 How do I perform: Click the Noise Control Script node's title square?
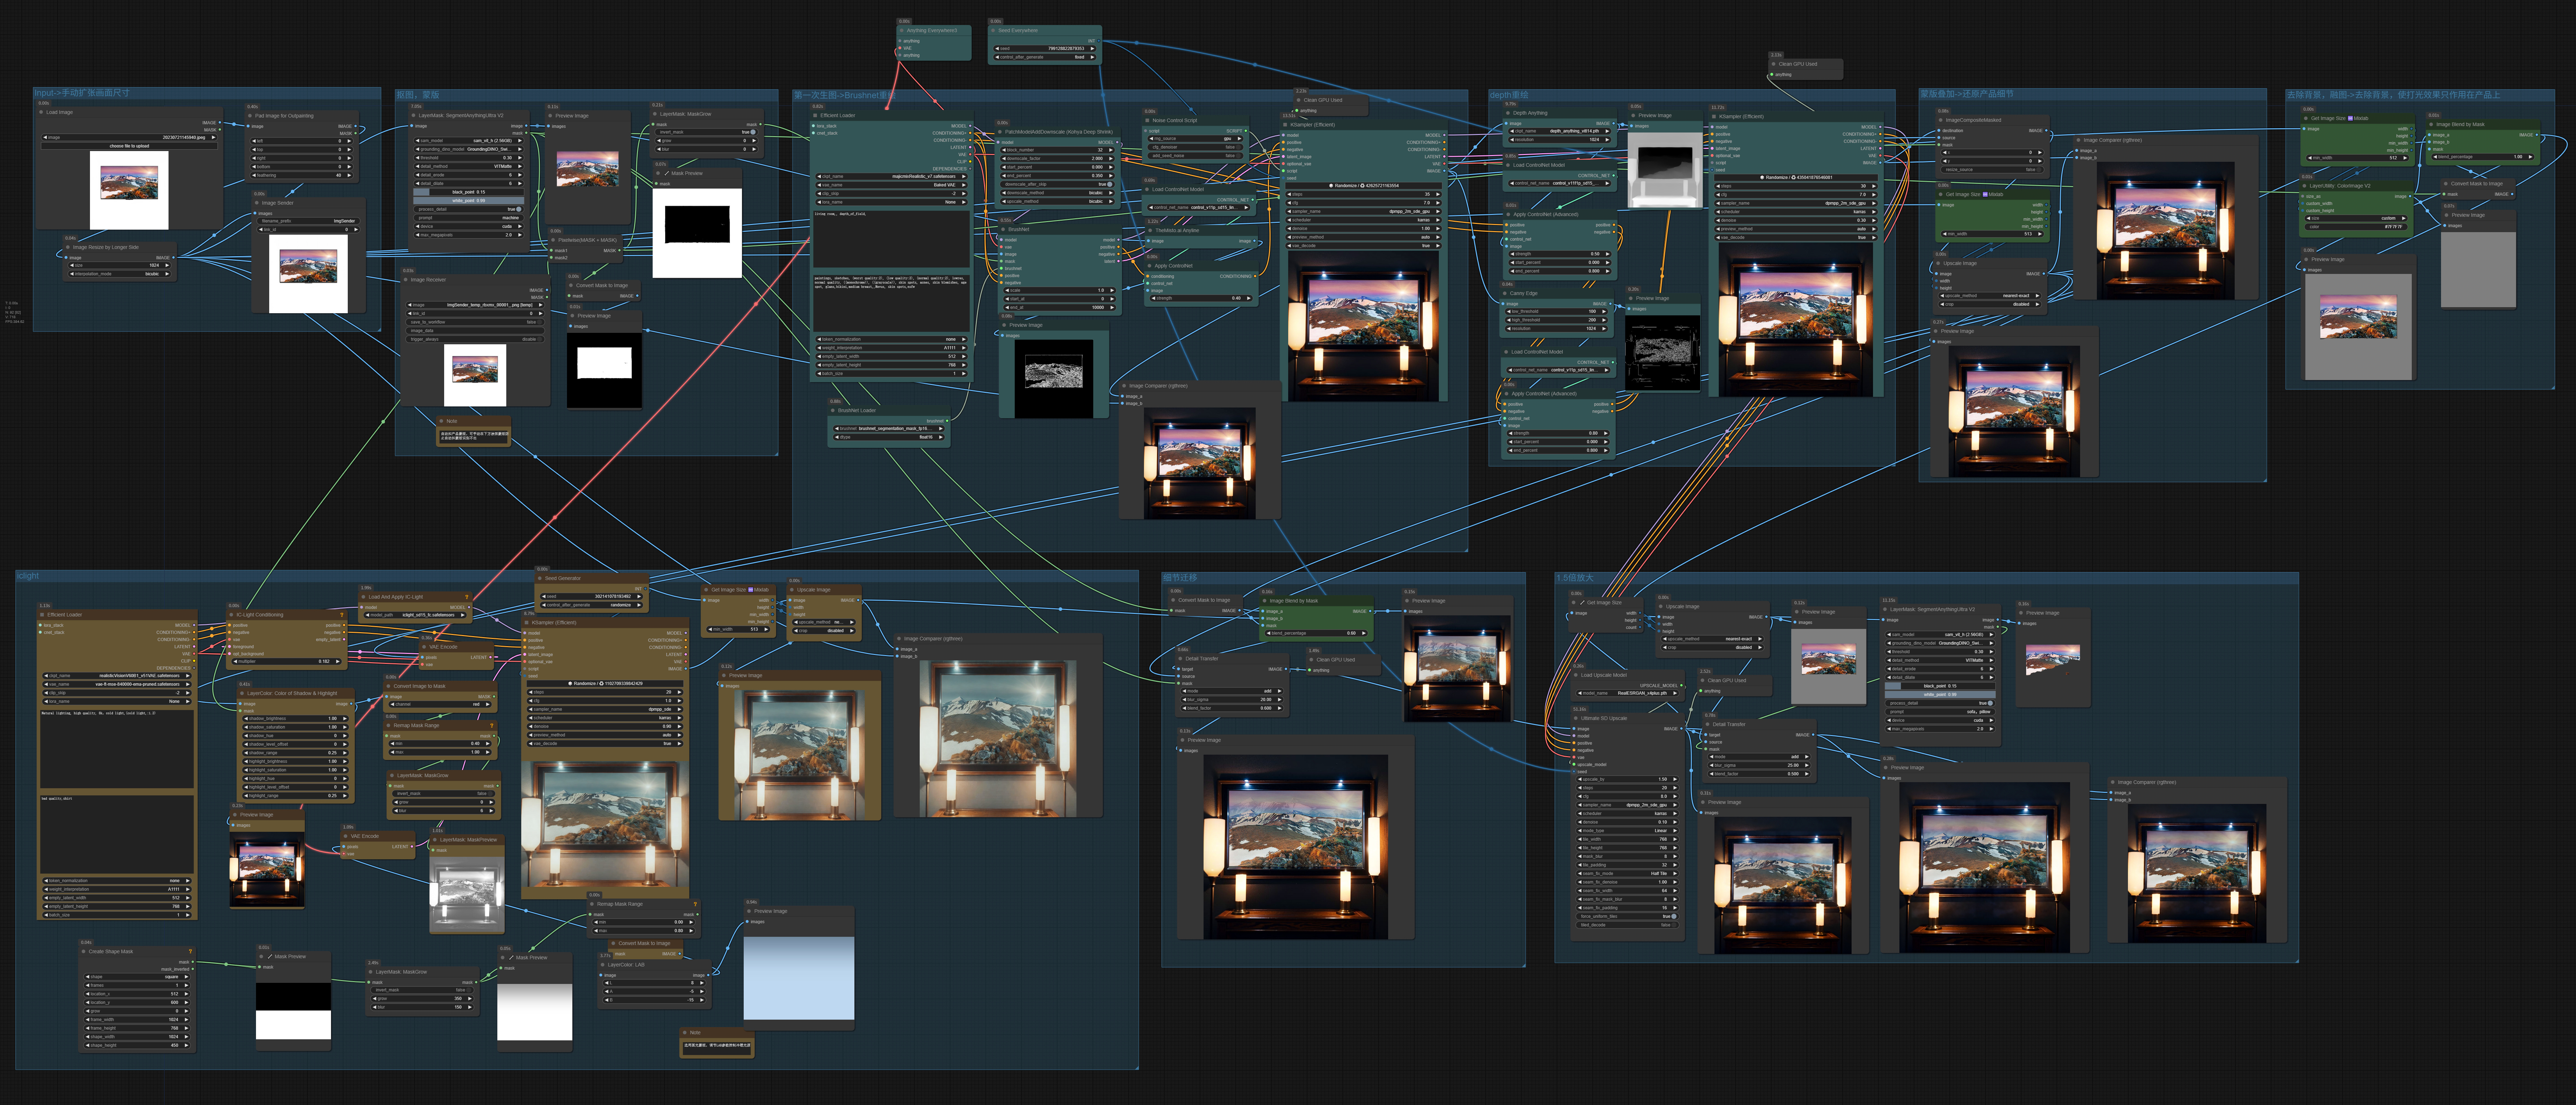[1147, 121]
